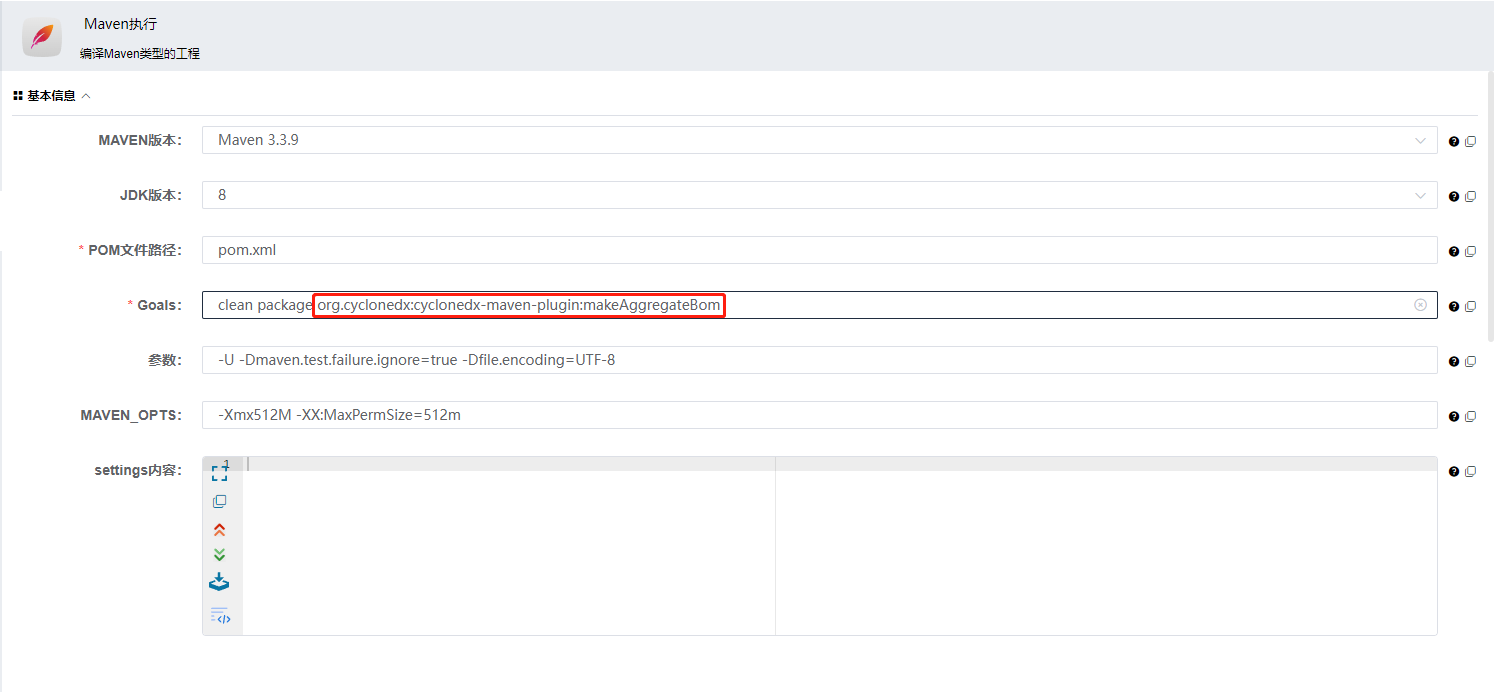
Task: Clear the Goals field with the x icon
Action: 1420,305
